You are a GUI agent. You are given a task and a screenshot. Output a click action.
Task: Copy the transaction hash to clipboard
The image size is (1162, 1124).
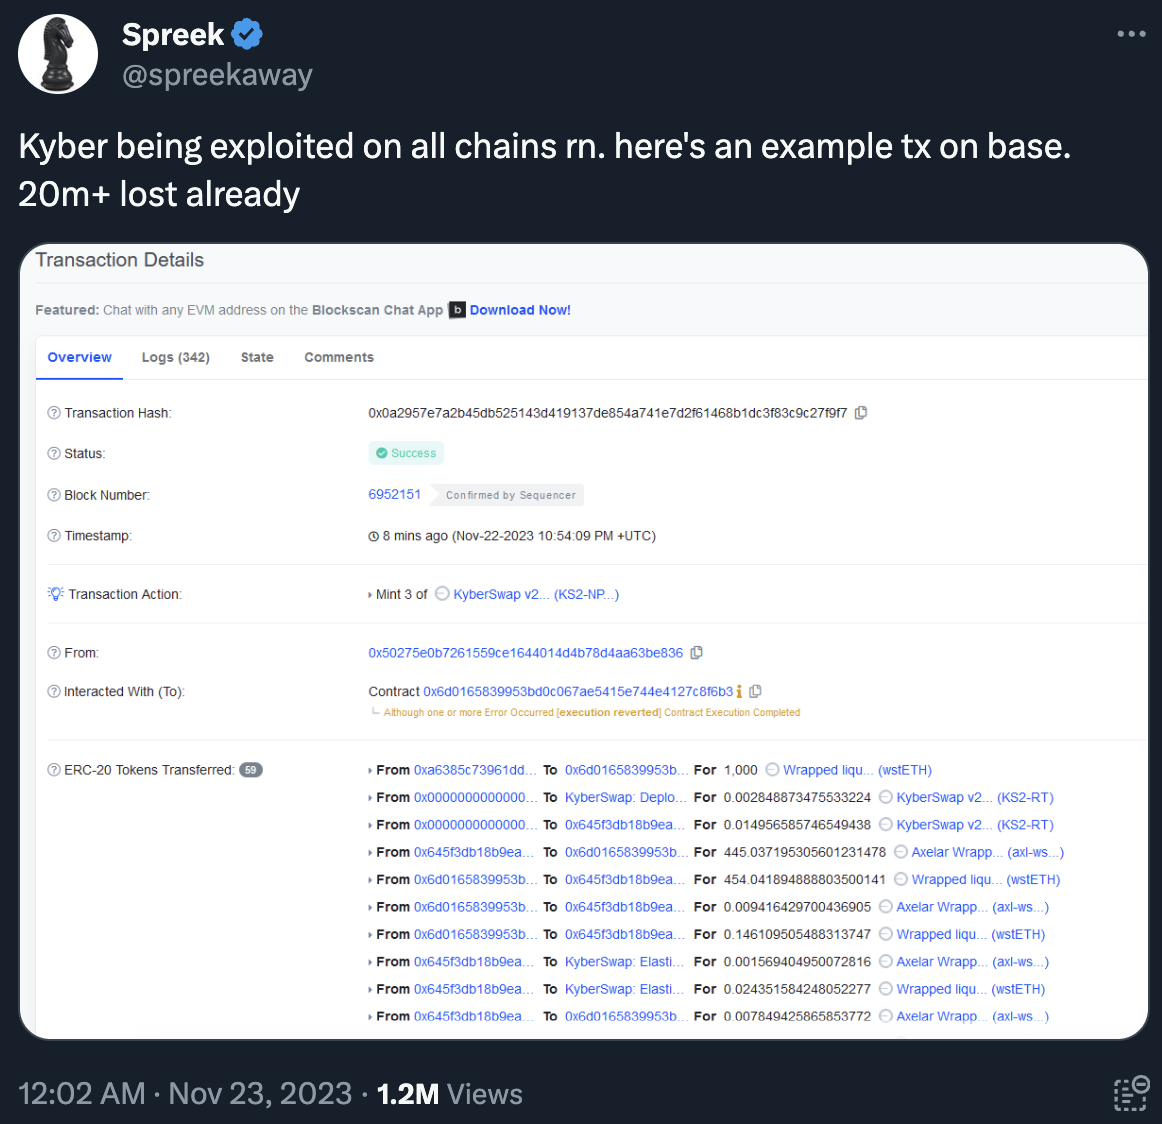[x=861, y=412]
